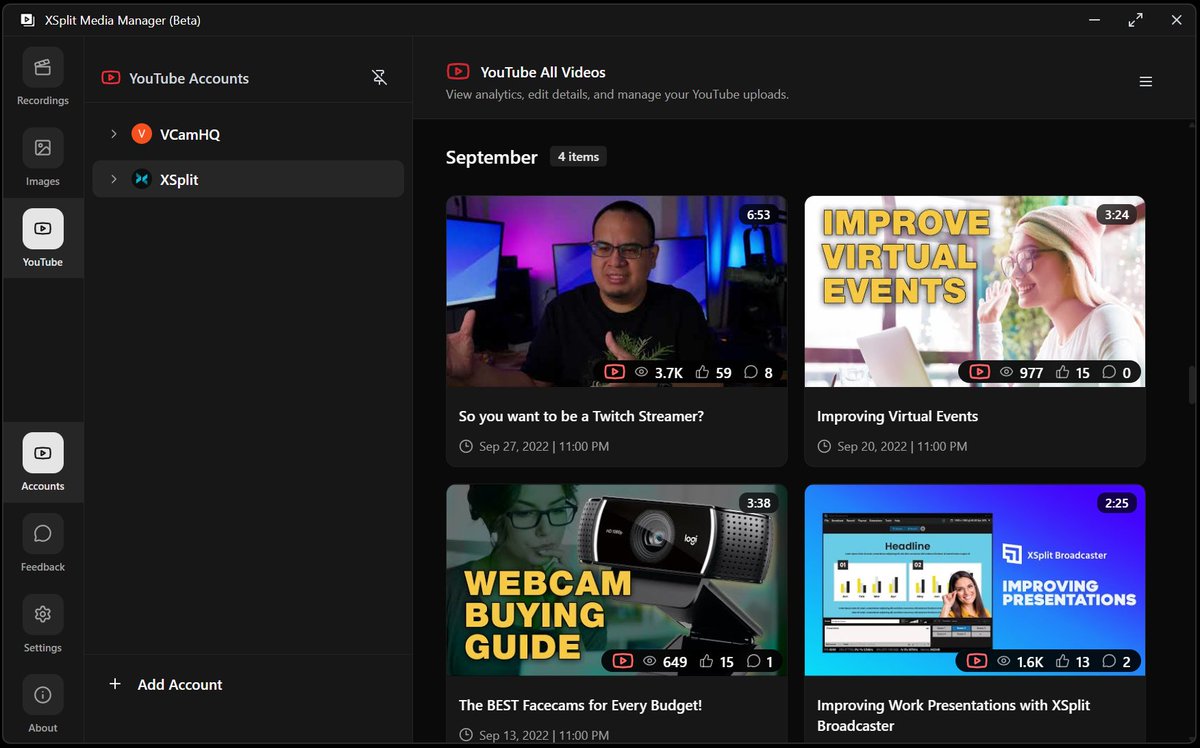The image size is (1200, 748).
Task: Click the Improve Virtual Events thumbnail
Action: click(975, 291)
